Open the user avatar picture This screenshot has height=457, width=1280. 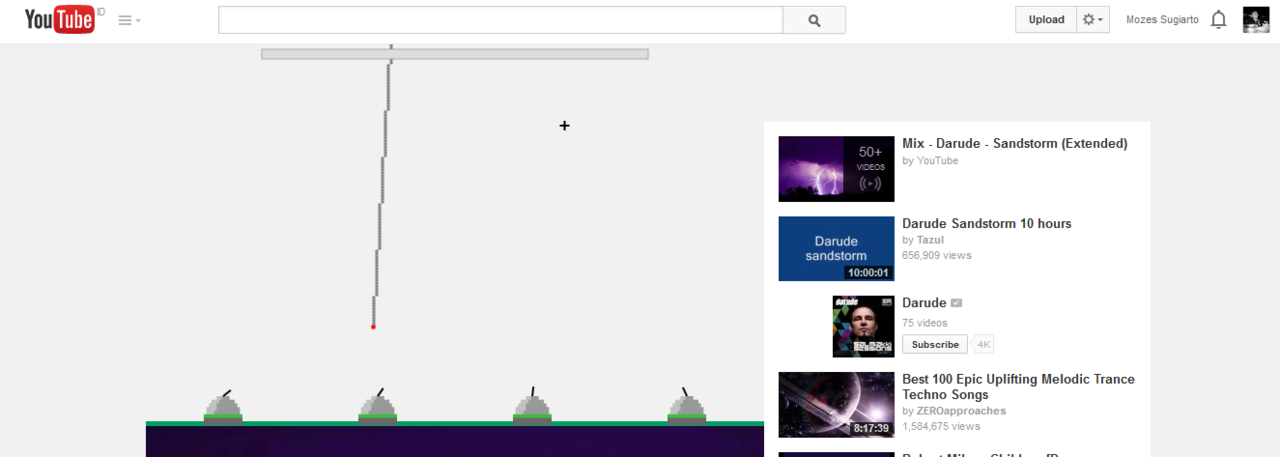[1256, 20]
